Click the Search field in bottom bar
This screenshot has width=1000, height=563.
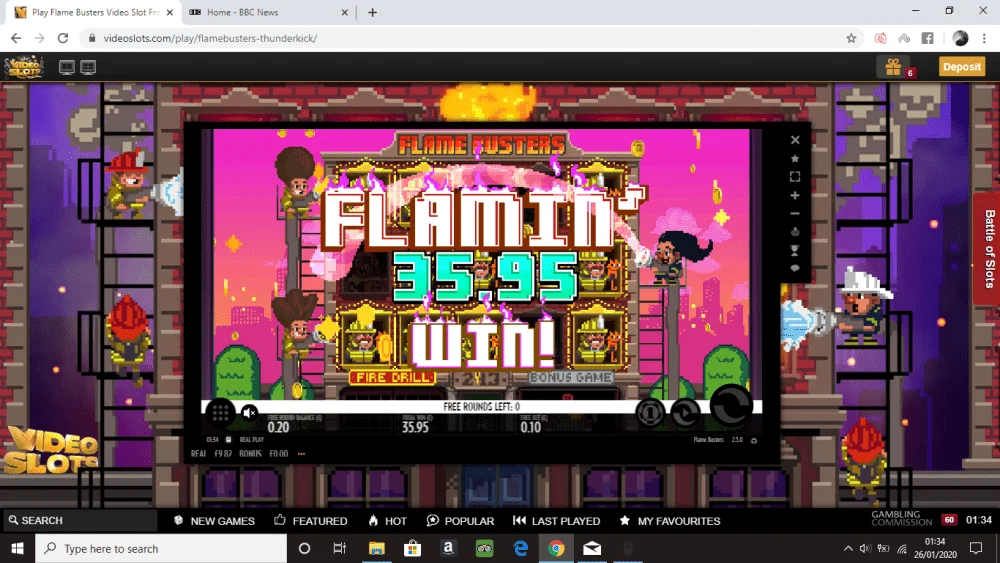(x=79, y=520)
